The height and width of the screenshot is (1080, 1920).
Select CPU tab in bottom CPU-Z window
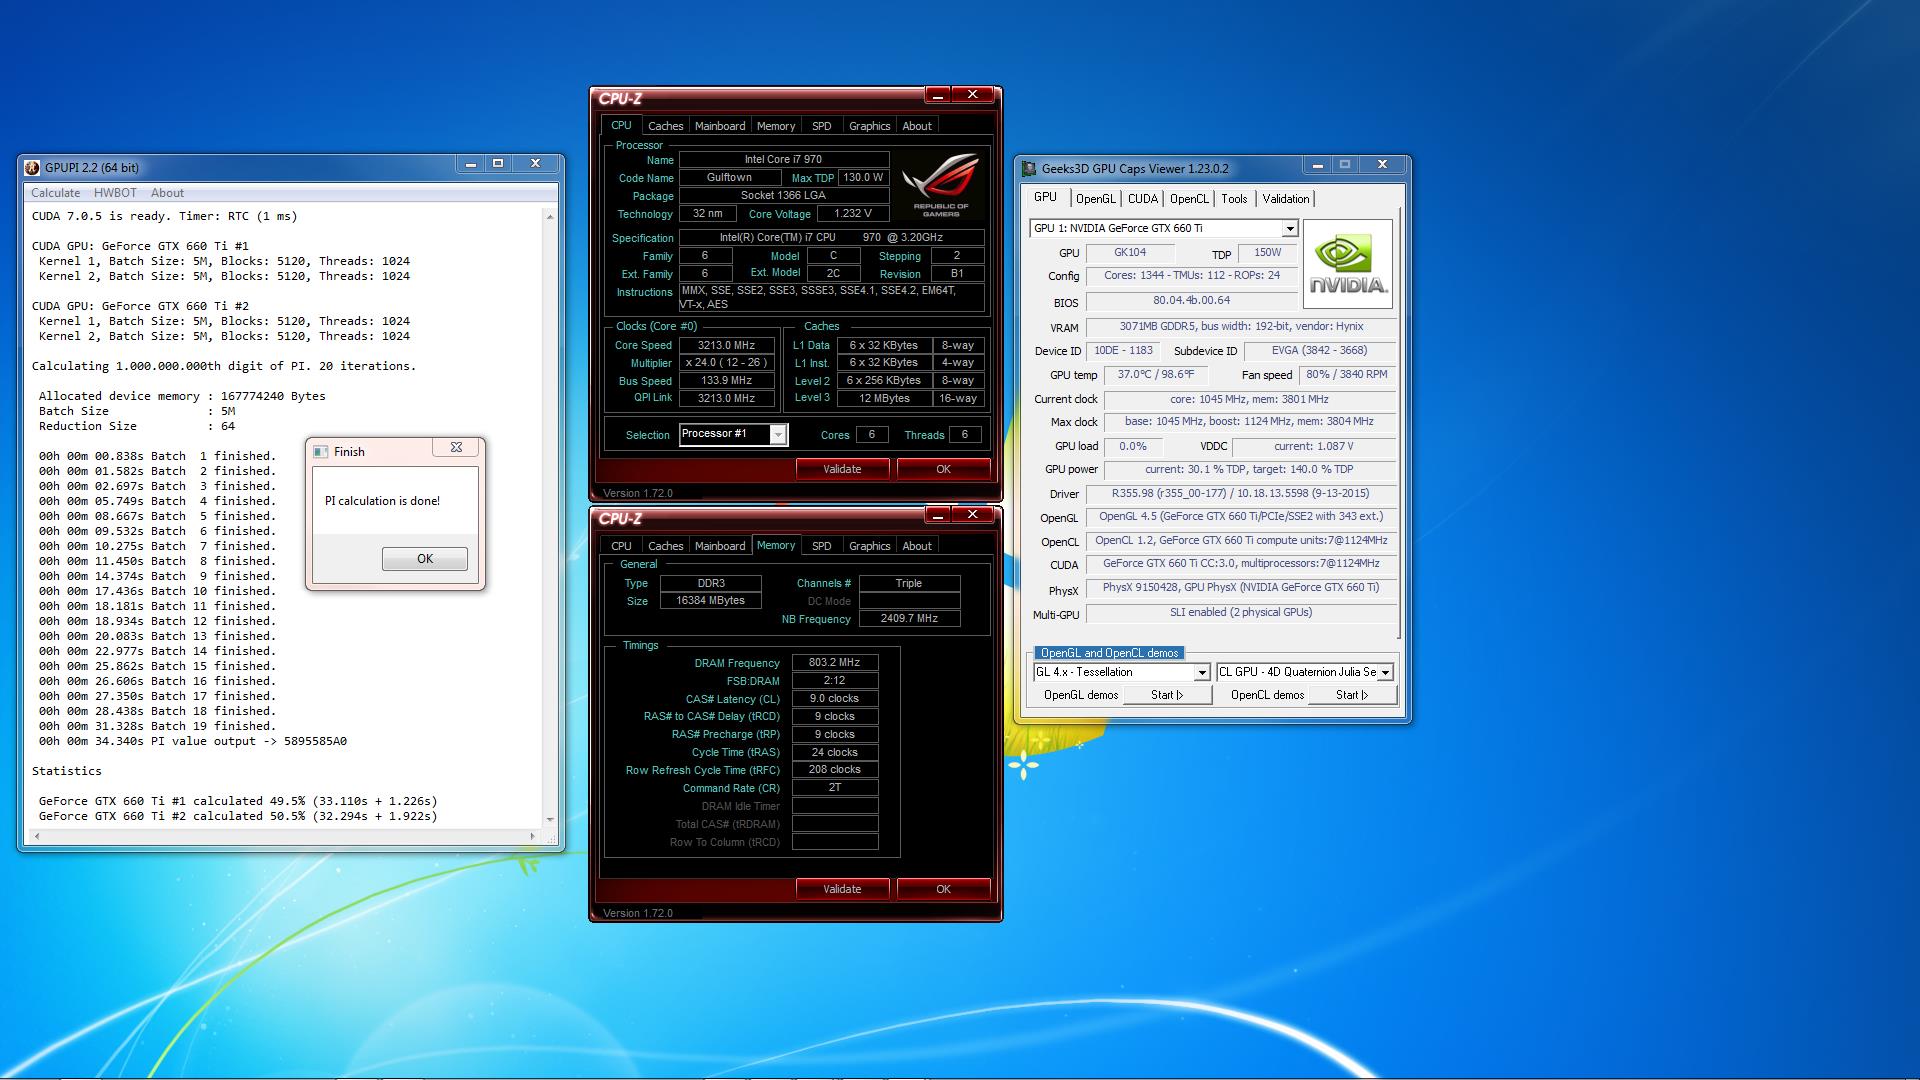coord(621,546)
